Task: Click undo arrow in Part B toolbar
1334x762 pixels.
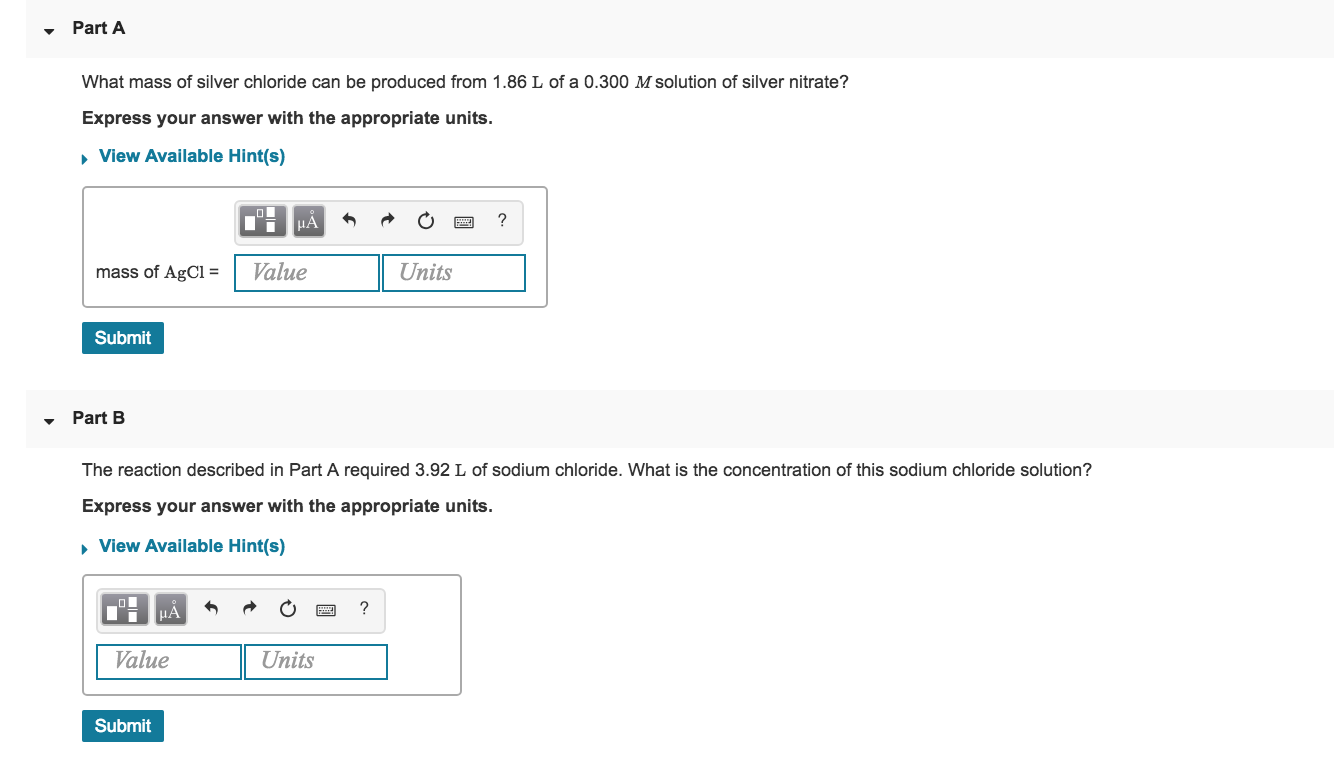Action: [x=211, y=608]
